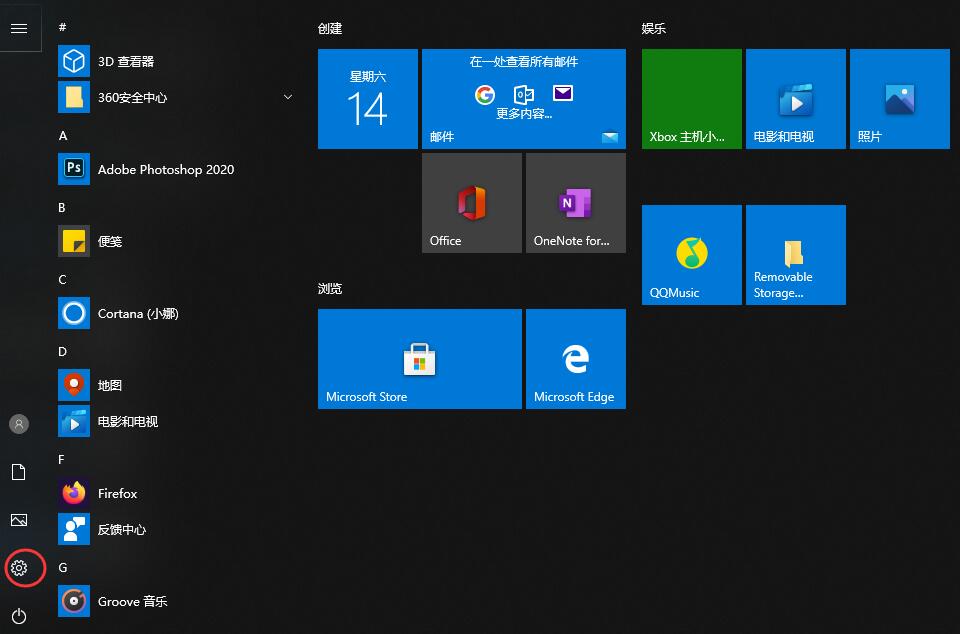Select the 娱乐 tile group title
Viewport: 960px width, 634px height.
[654, 29]
